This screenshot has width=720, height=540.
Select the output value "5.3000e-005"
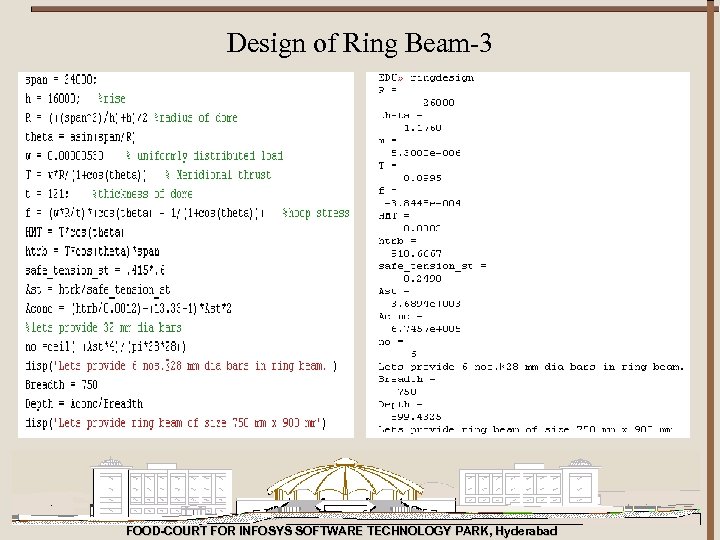pyautogui.click(x=426, y=152)
